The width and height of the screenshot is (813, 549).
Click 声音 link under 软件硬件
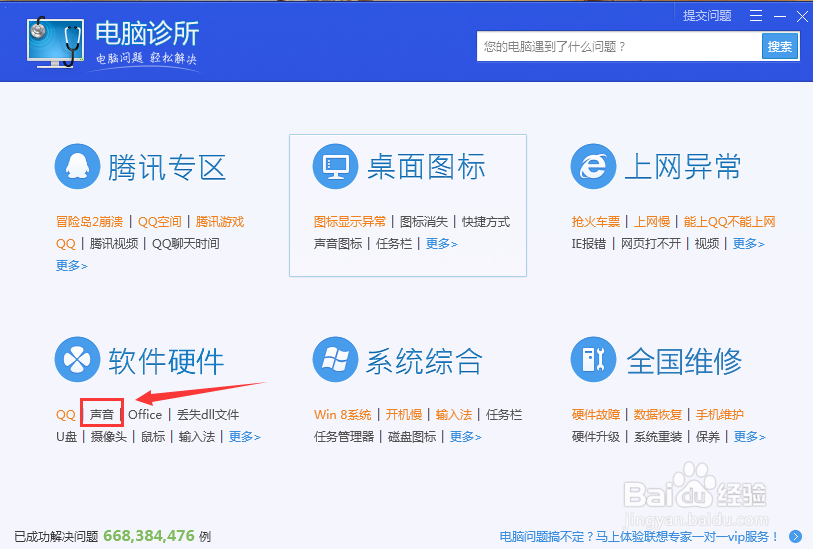[x=102, y=415]
